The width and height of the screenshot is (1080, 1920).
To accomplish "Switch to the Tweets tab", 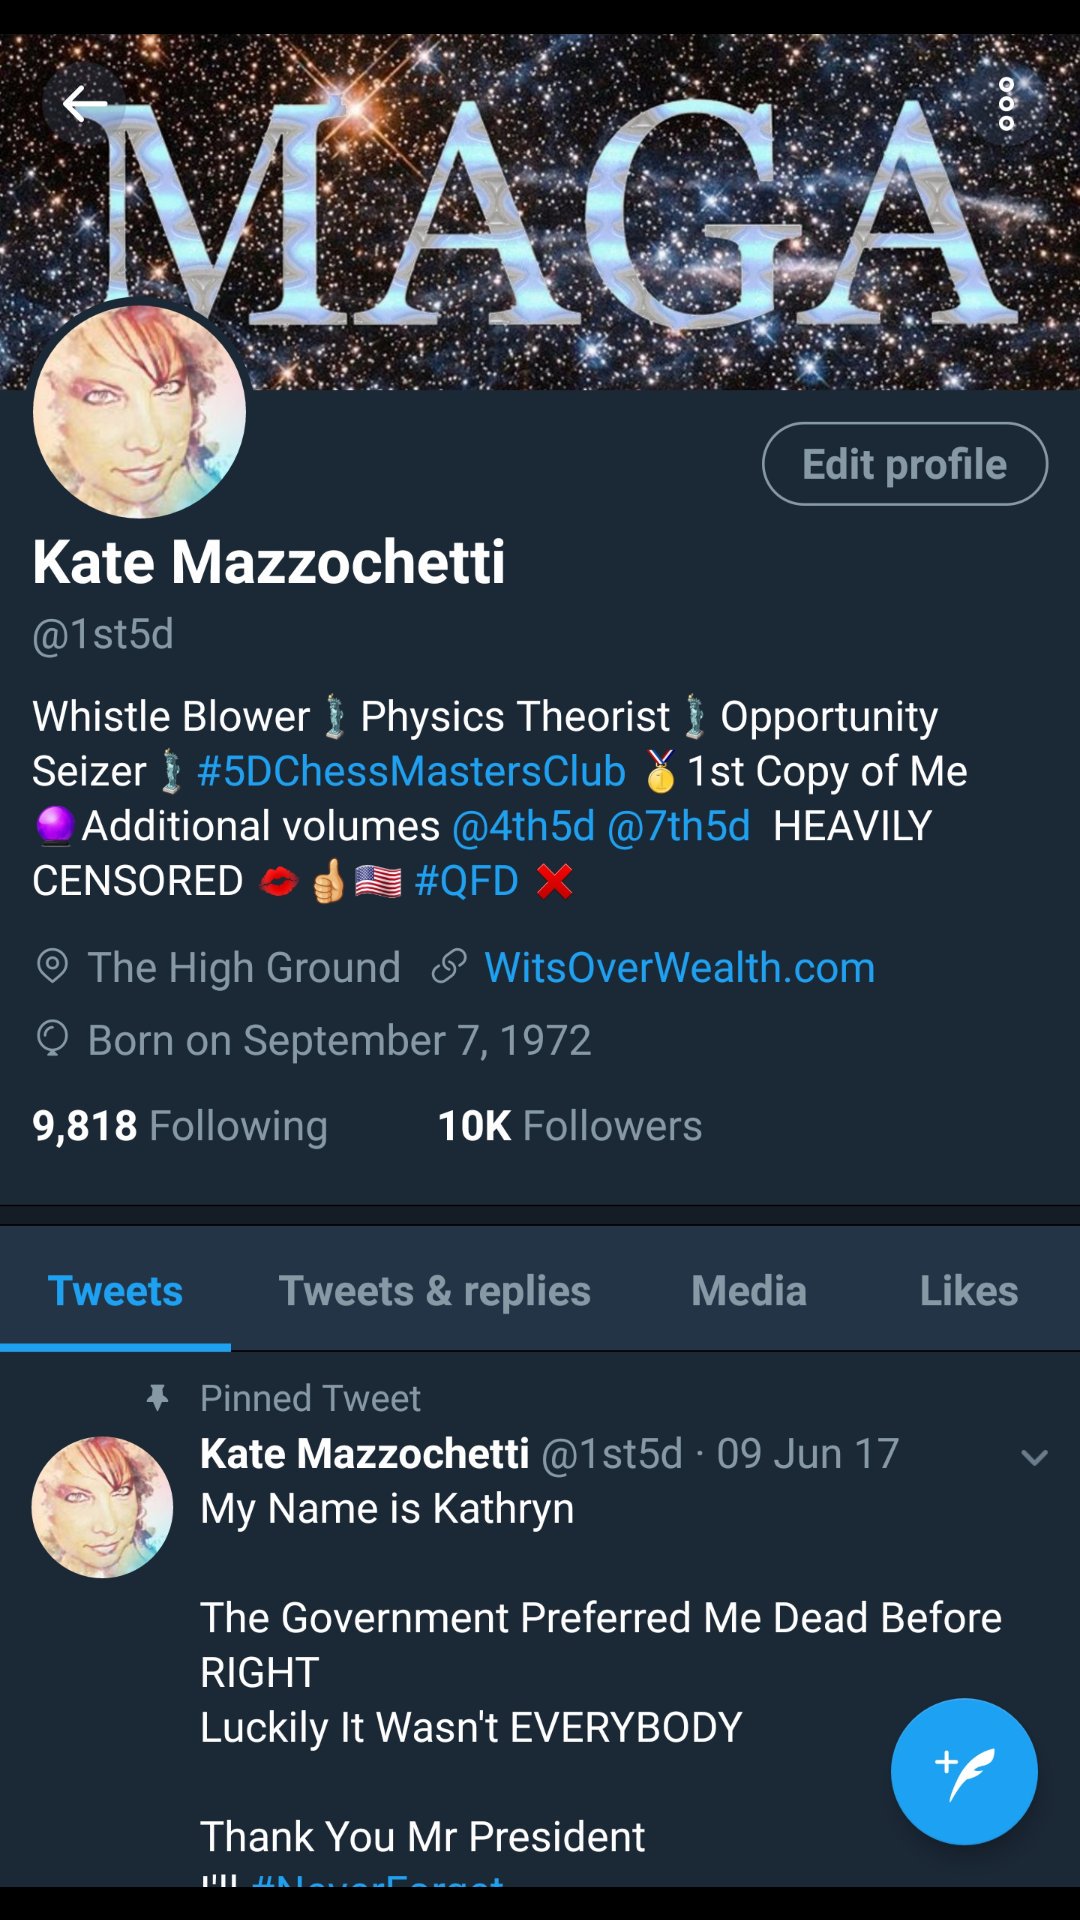I will click(x=115, y=1290).
